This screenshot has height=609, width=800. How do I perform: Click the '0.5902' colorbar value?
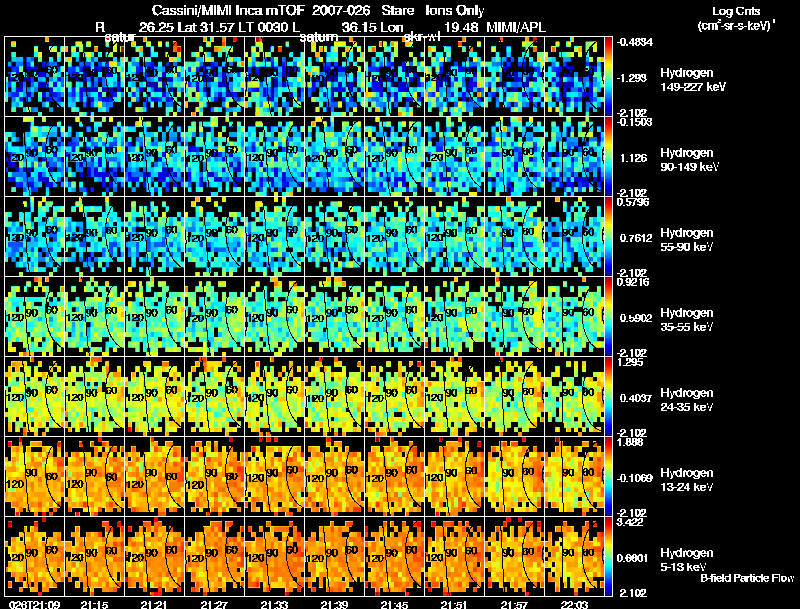tap(636, 318)
